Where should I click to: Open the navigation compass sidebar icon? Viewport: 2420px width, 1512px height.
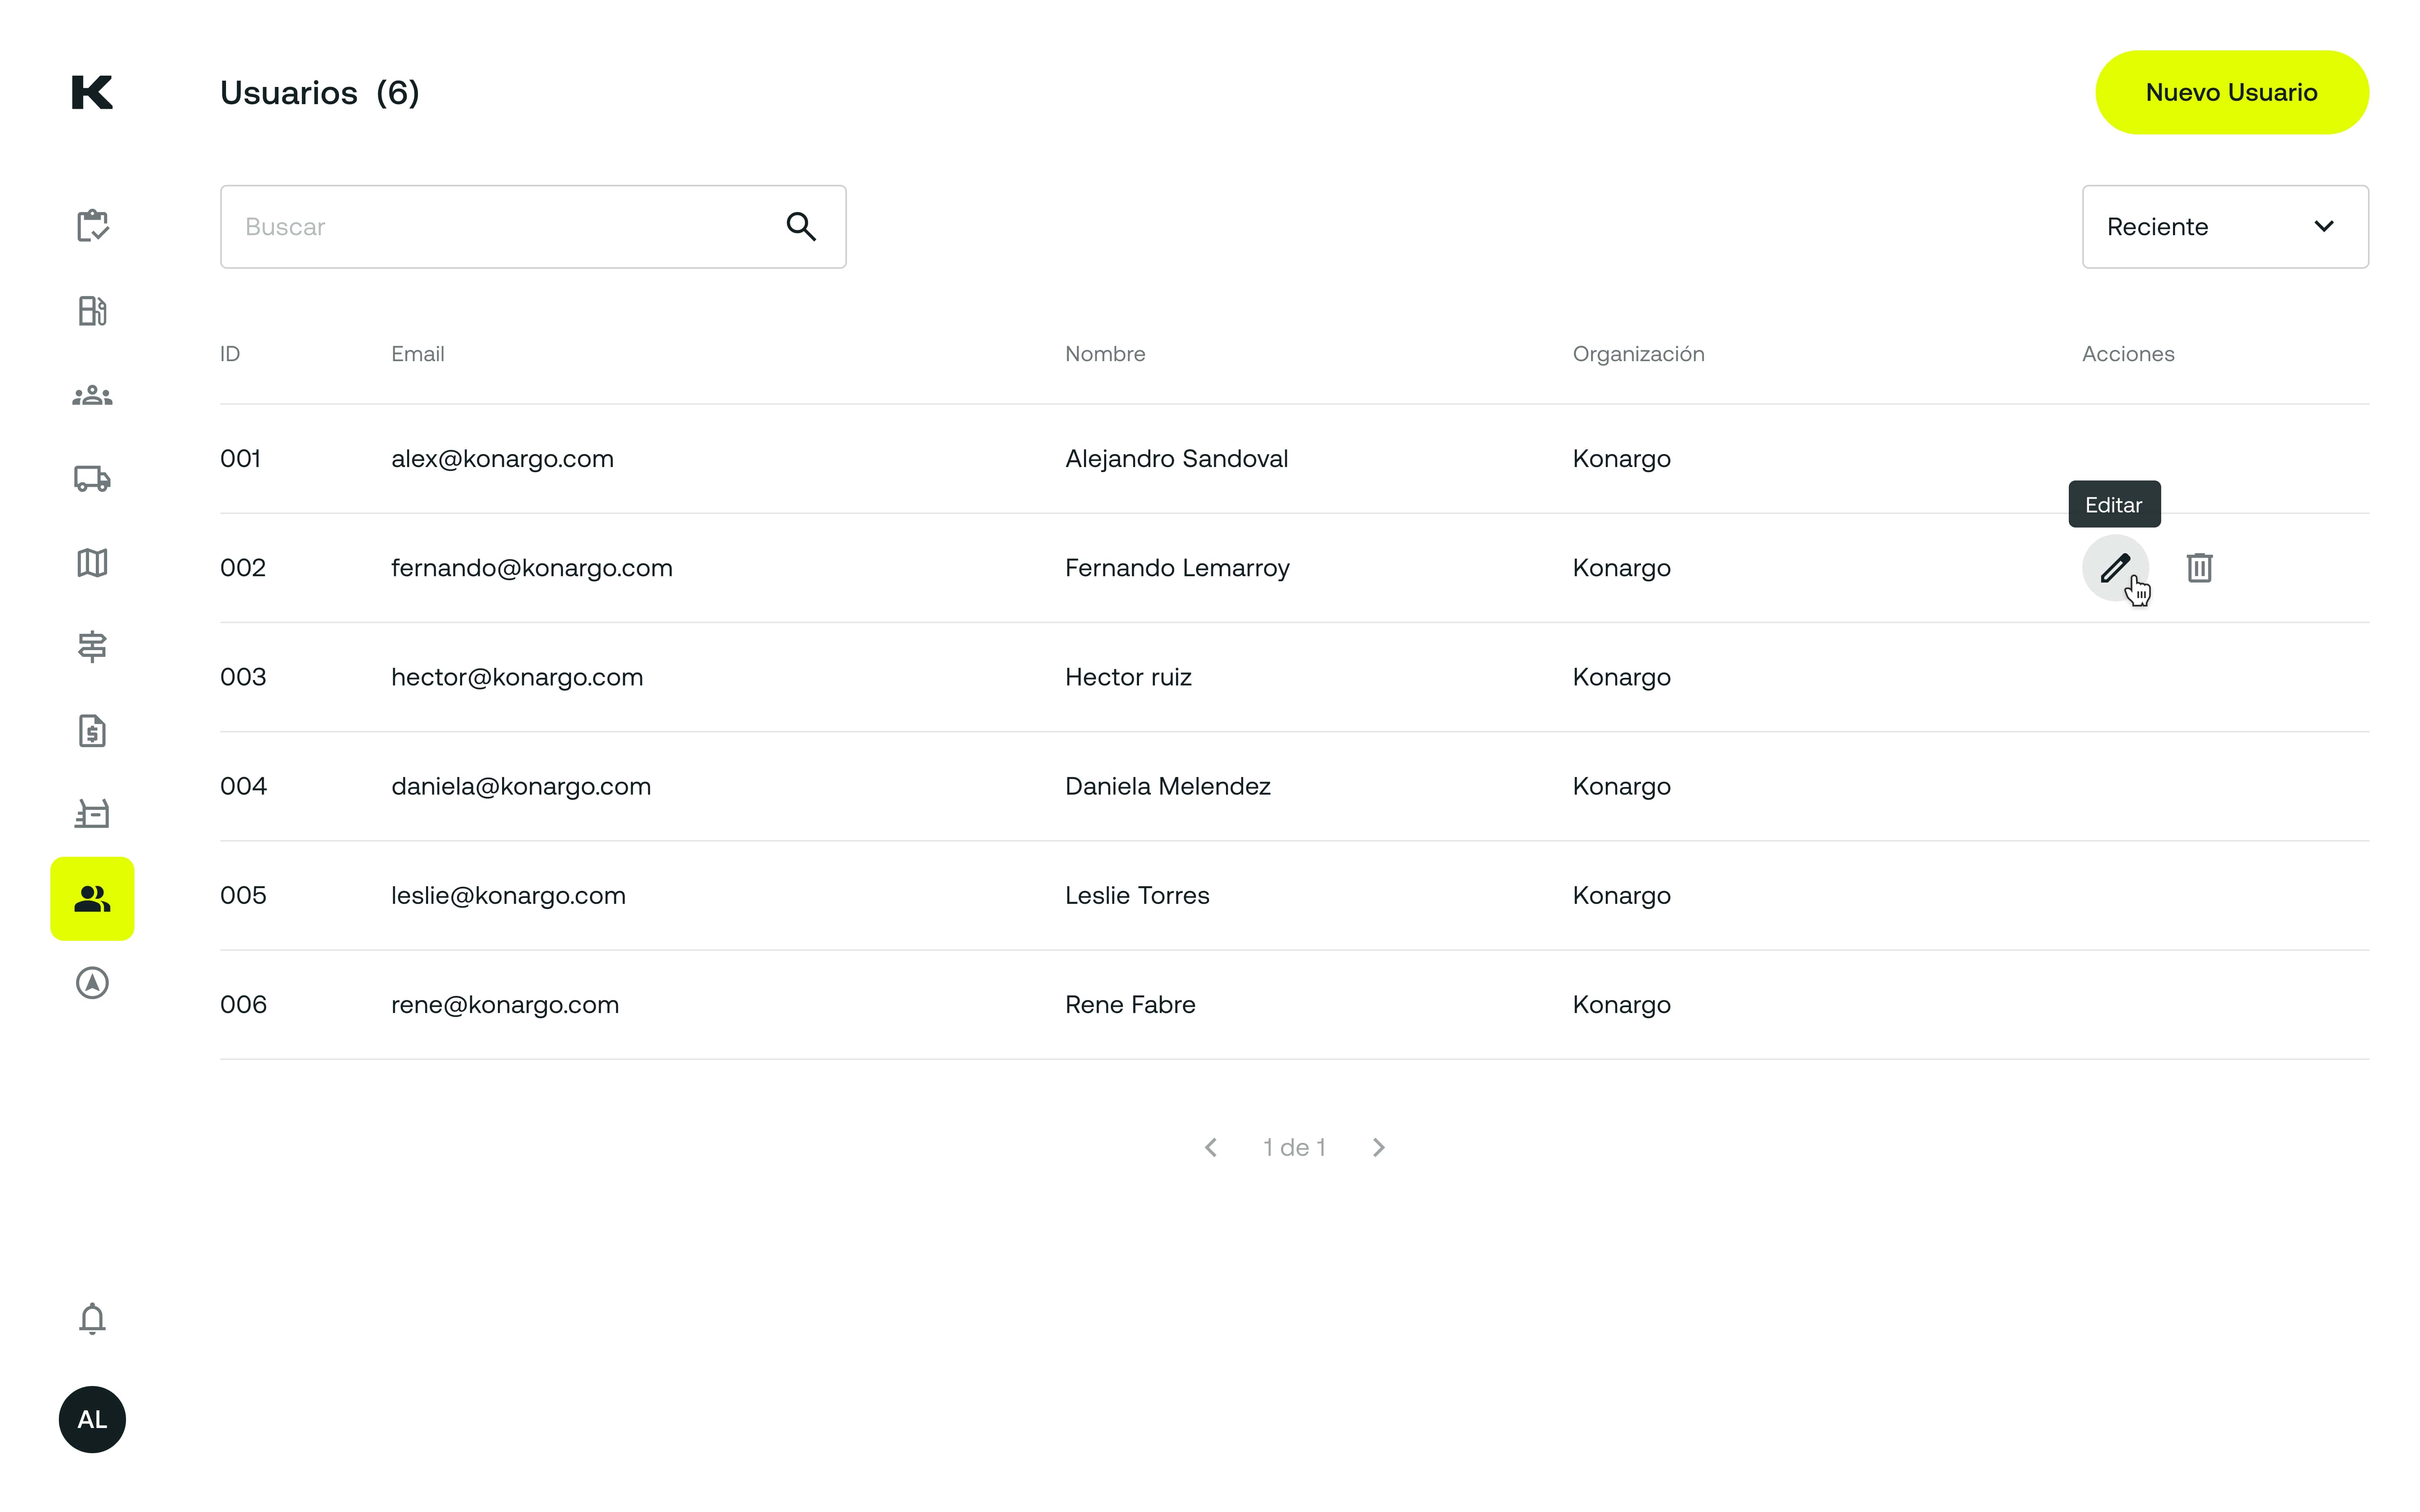(92, 983)
